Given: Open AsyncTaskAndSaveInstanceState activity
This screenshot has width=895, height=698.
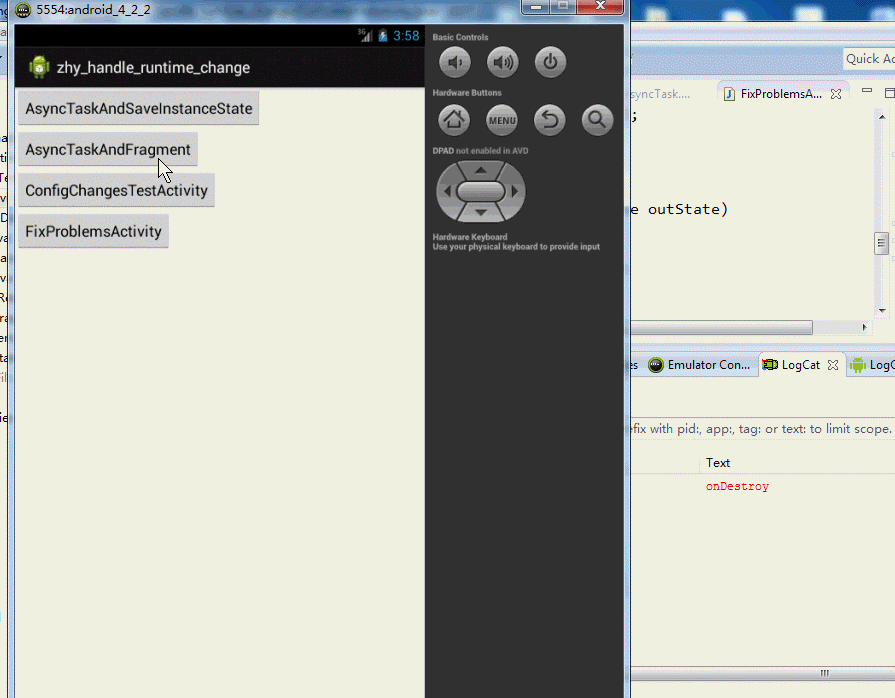Looking at the screenshot, I should (139, 108).
